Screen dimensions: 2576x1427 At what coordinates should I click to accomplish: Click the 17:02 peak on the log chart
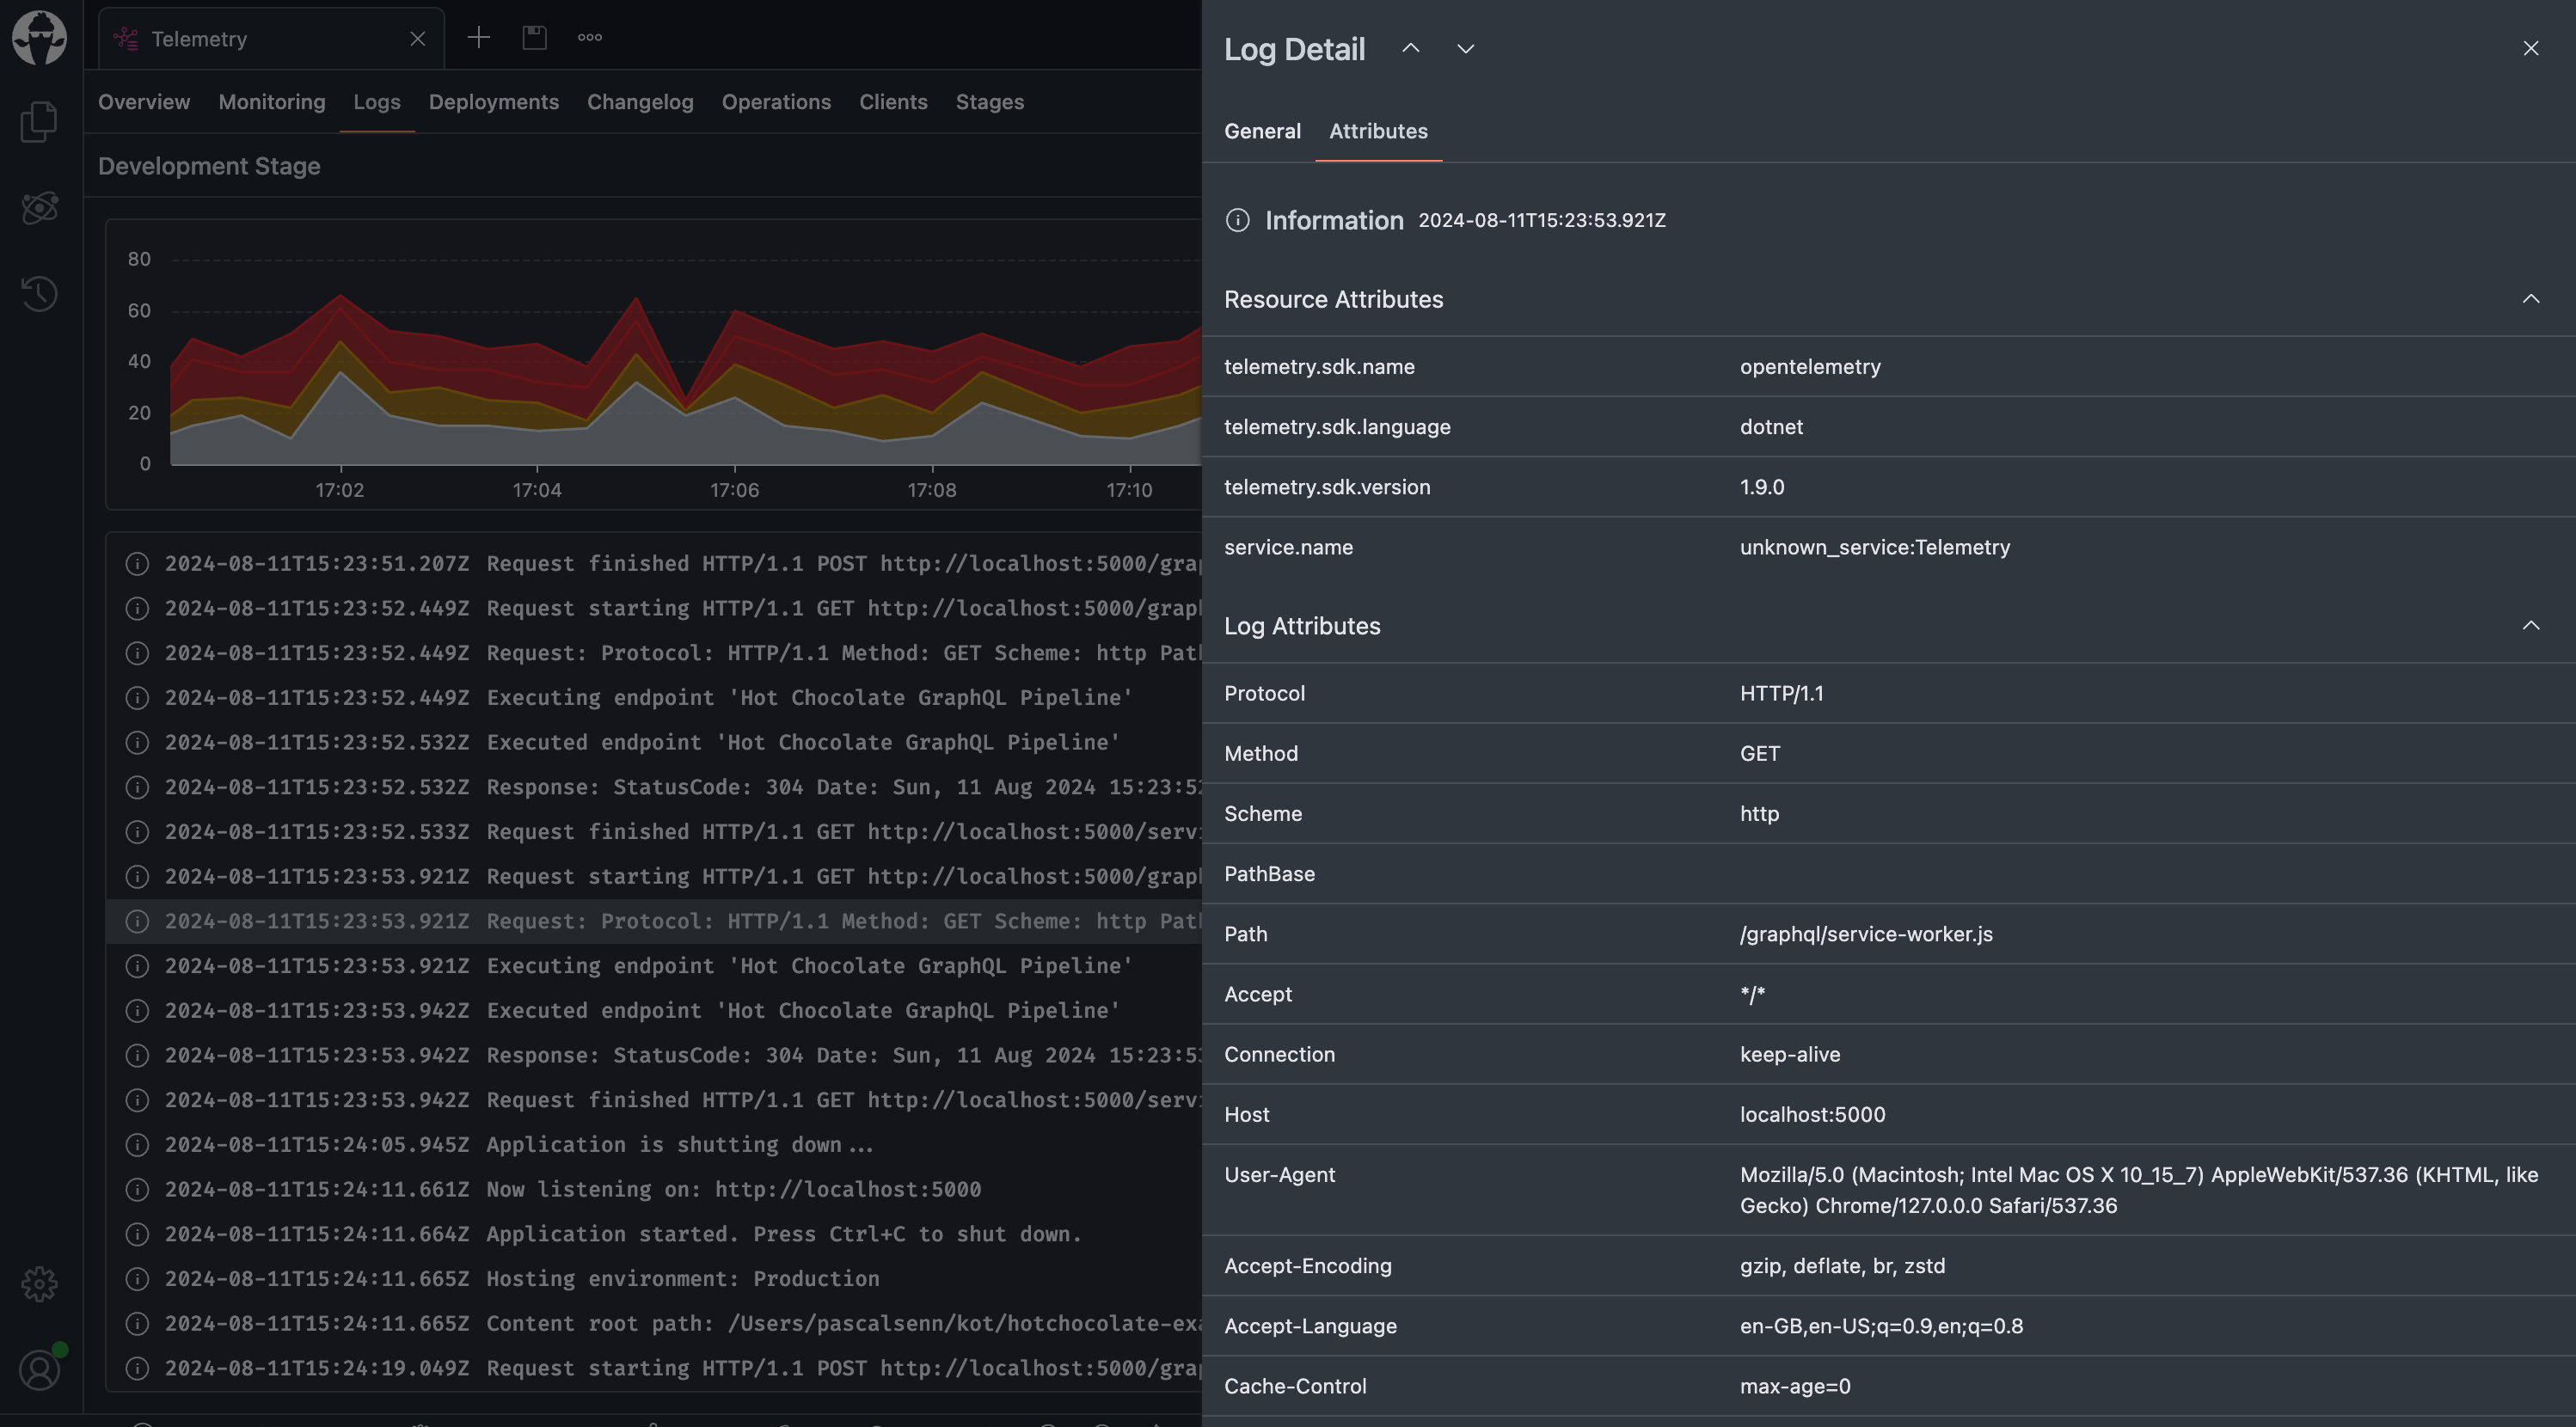[341, 296]
